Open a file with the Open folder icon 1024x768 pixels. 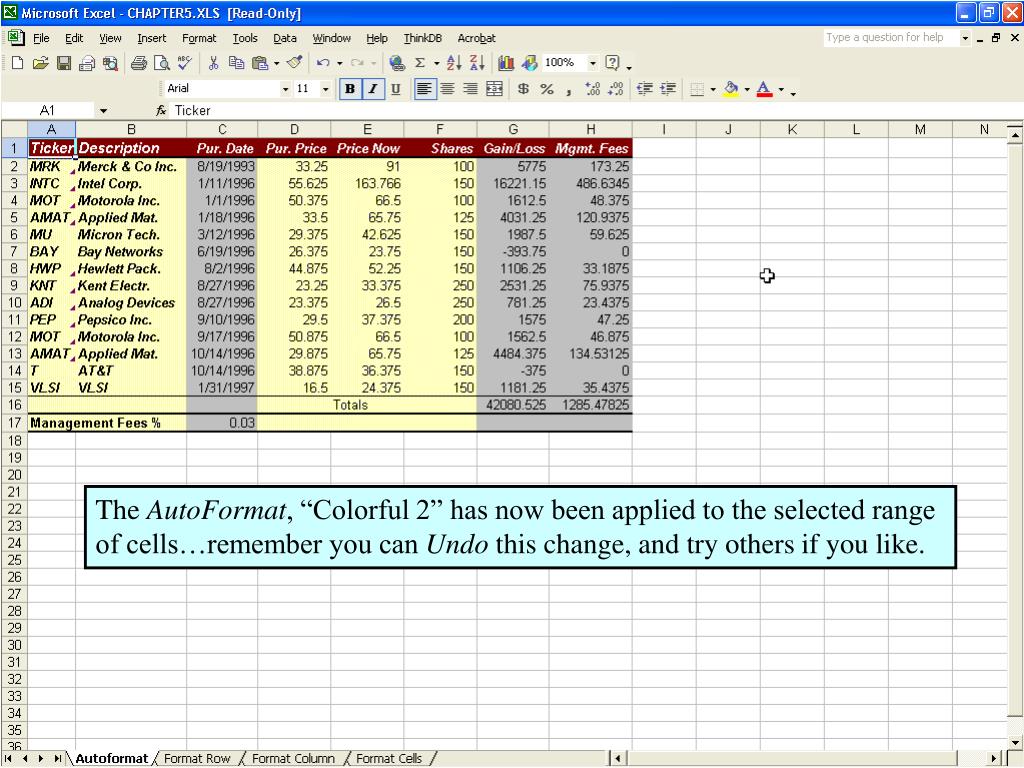point(40,63)
